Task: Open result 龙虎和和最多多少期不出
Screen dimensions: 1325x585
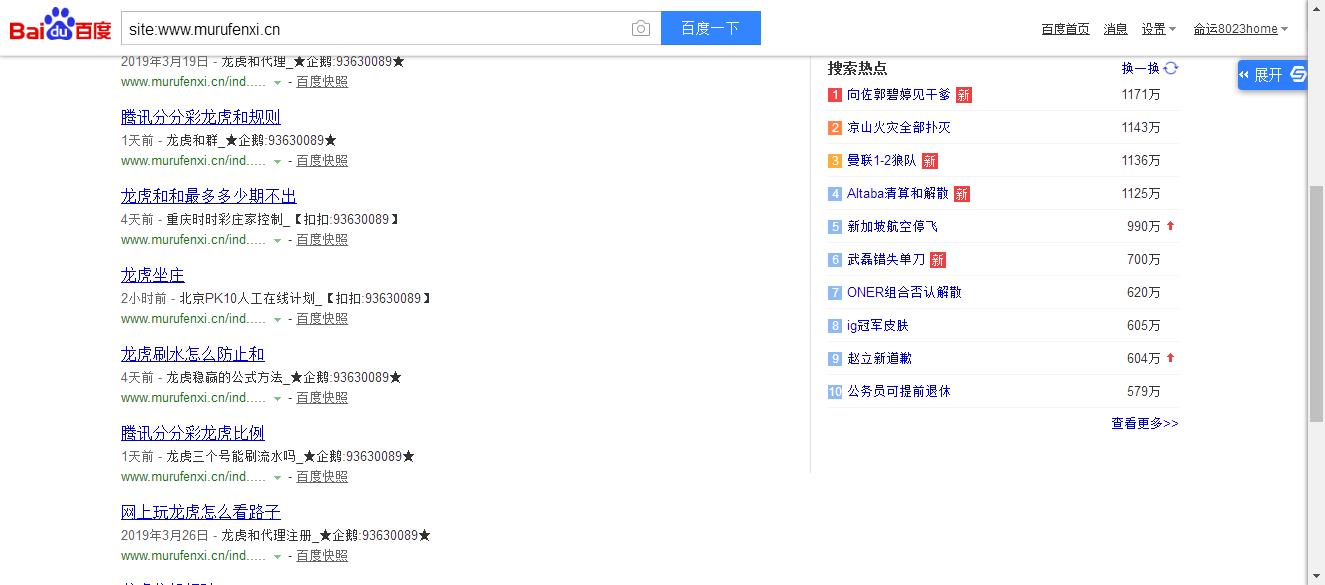Action: [209, 196]
